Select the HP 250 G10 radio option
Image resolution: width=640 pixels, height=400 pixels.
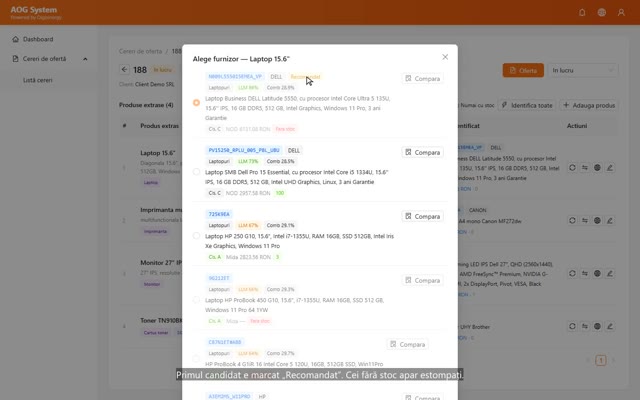coord(196,236)
